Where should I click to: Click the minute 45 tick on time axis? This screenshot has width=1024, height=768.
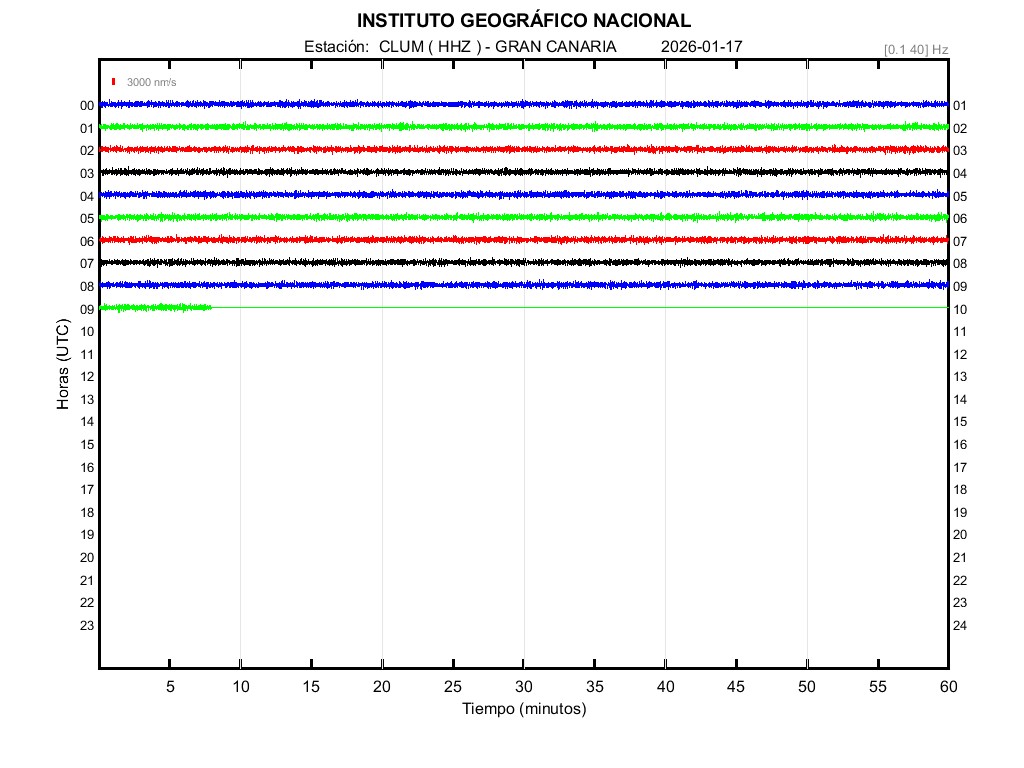(x=736, y=687)
